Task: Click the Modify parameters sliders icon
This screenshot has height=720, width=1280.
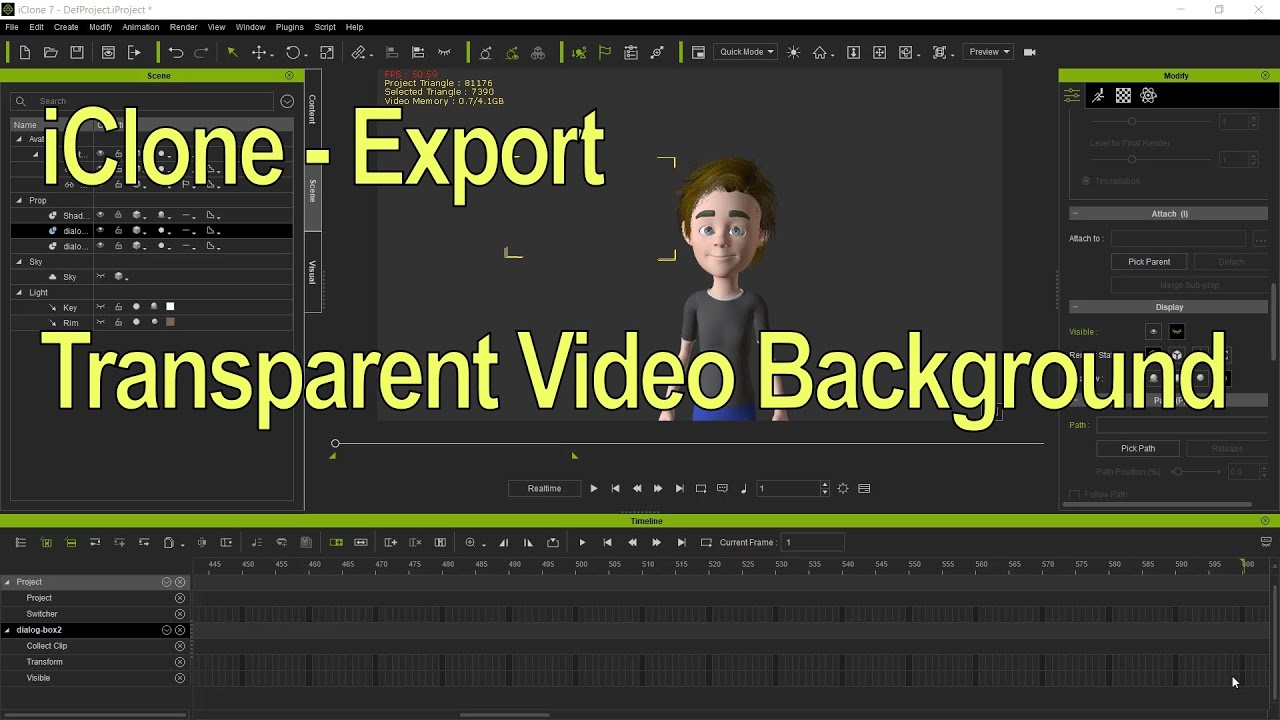Action: coord(1072,95)
